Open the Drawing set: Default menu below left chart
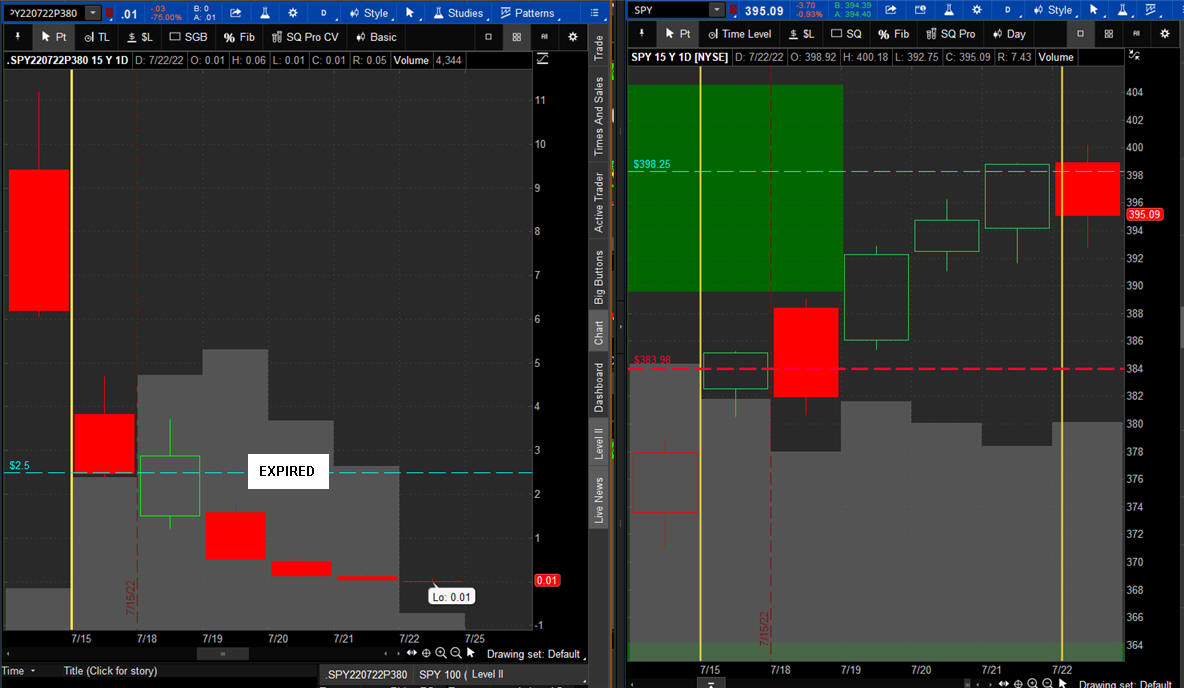Screen dimensions: 1184x688 [x=535, y=654]
